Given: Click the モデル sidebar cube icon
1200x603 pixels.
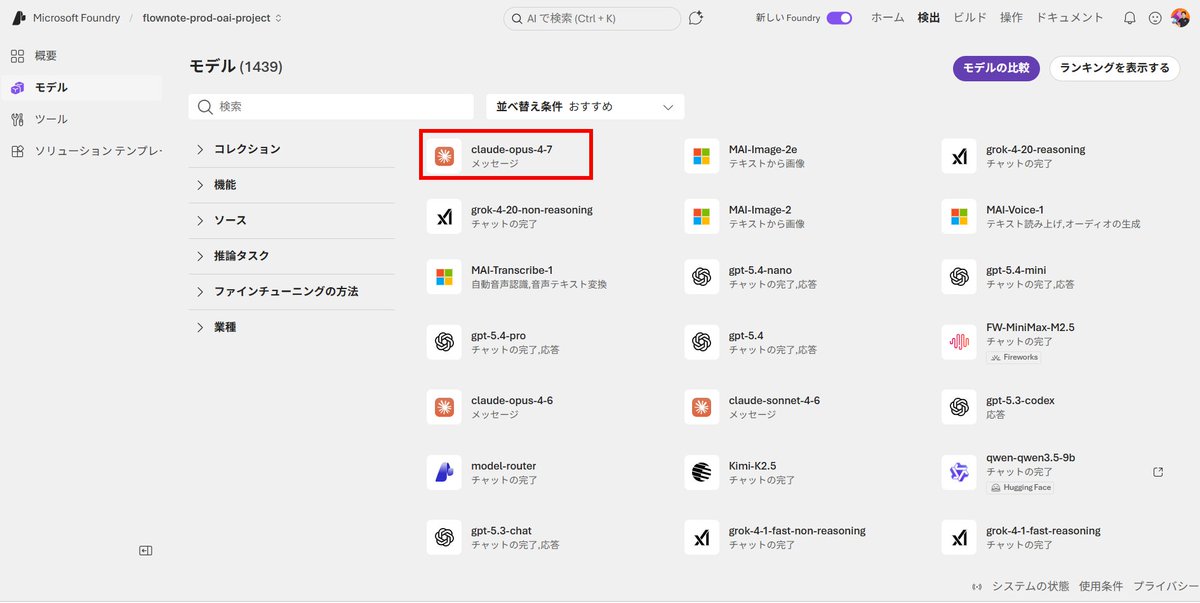Looking at the screenshot, I should (x=17, y=88).
